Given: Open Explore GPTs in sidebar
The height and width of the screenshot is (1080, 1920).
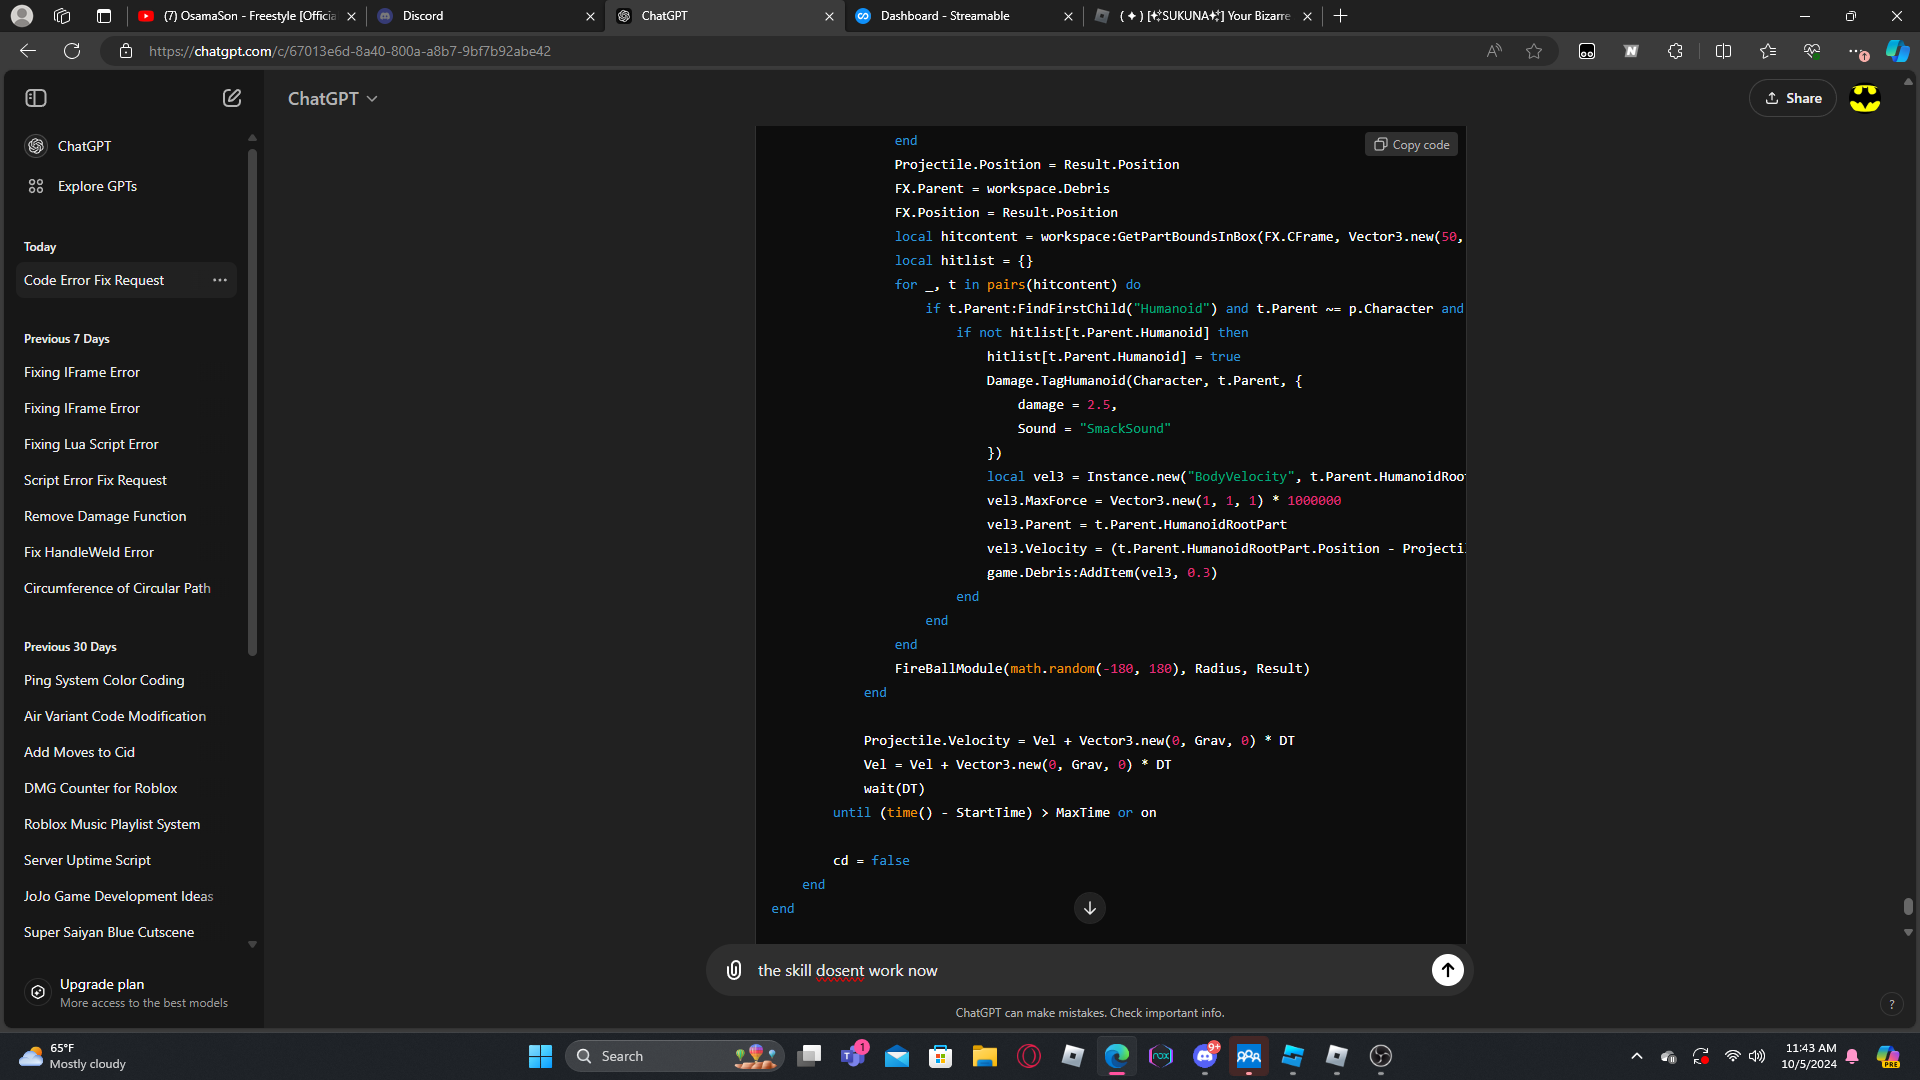Looking at the screenshot, I should (x=97, y=186).
